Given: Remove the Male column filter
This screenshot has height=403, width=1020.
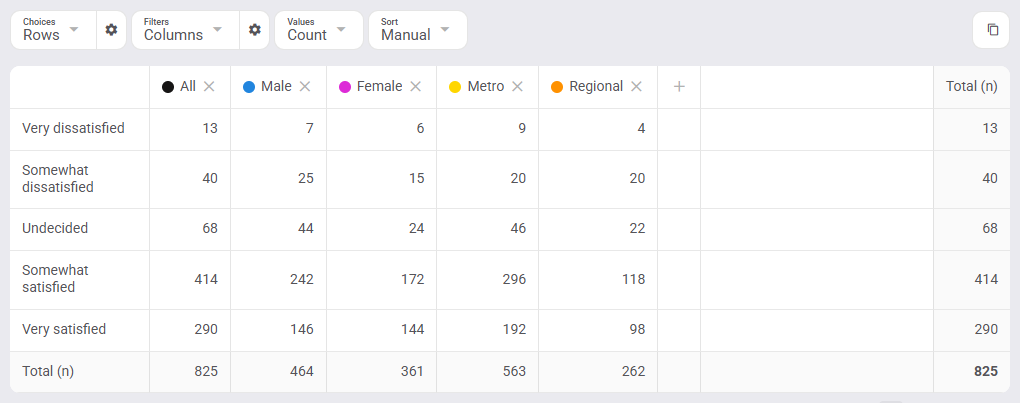Looking at the screenshot, I should coord(304,86).
